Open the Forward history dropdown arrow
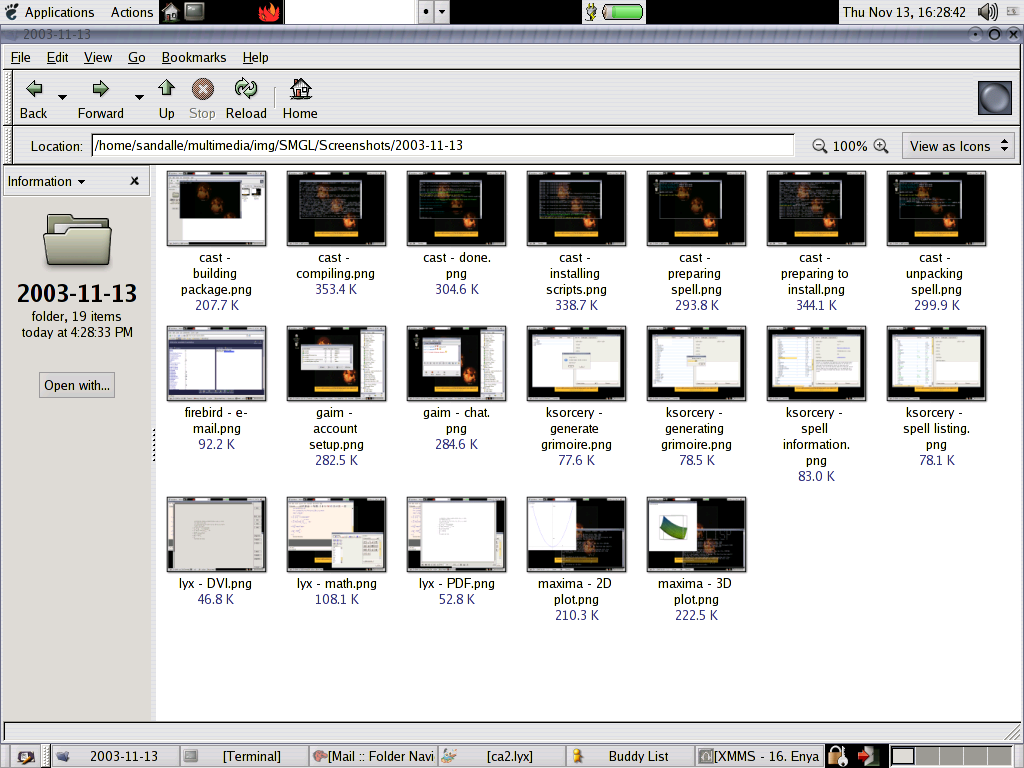The image size is (1024, 768). click(139, 97)
